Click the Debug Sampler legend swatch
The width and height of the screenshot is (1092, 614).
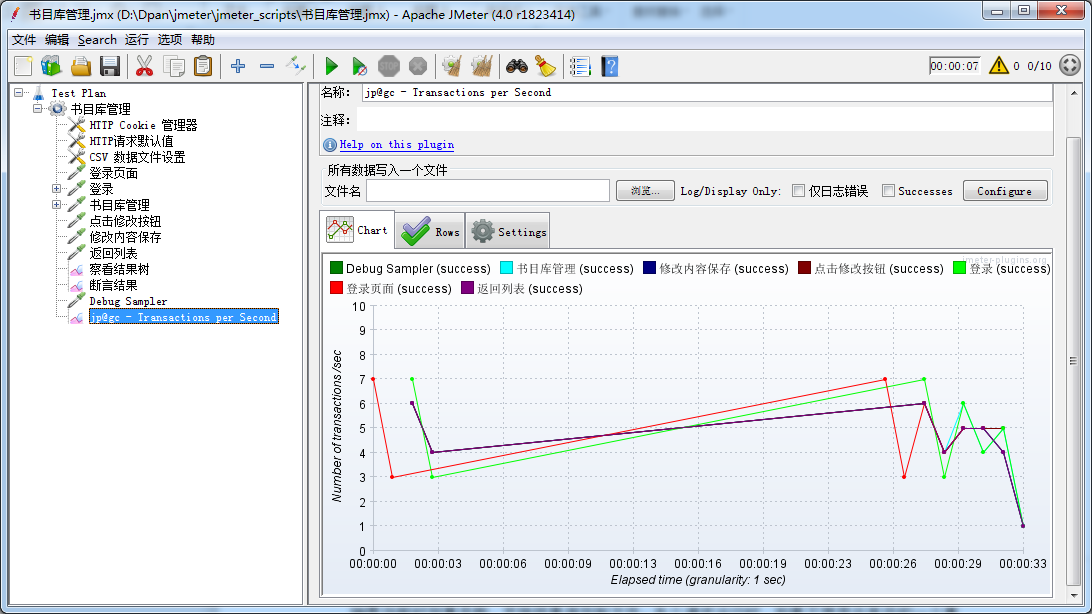point(336,268)
